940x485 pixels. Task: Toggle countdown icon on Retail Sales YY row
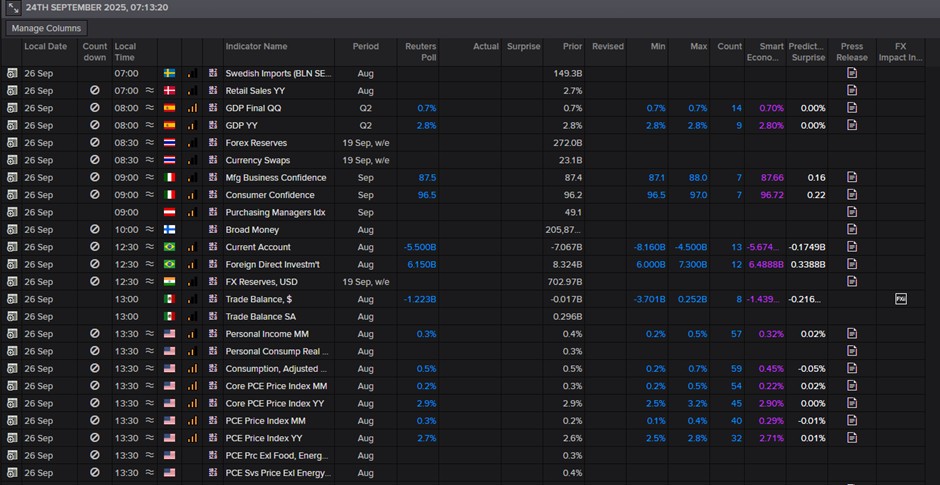point(94,91)
